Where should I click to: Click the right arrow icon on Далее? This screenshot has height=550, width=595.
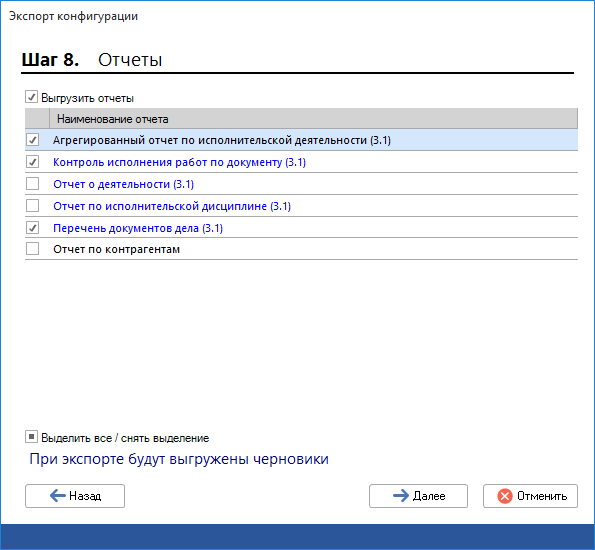tap(401, 495)
